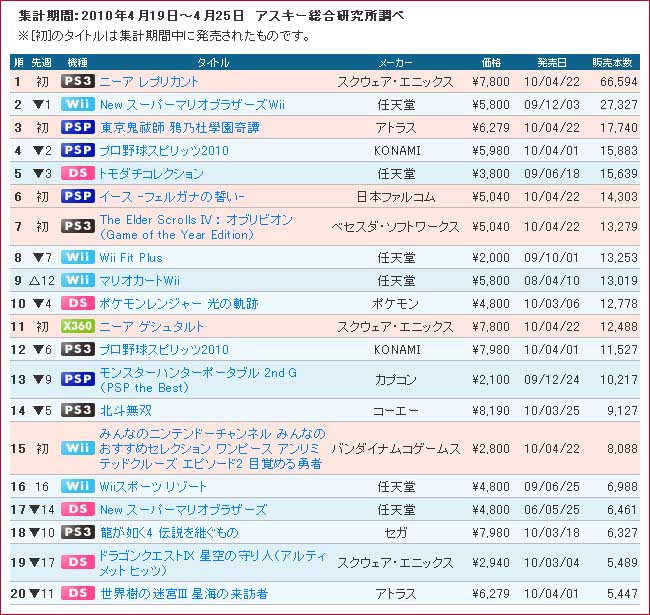Image resolution: width=650 pixels, height=615 pixels.
Task: Open 世界樹の迷宮III 星海の来訪者 link
Action: (184, 594)
